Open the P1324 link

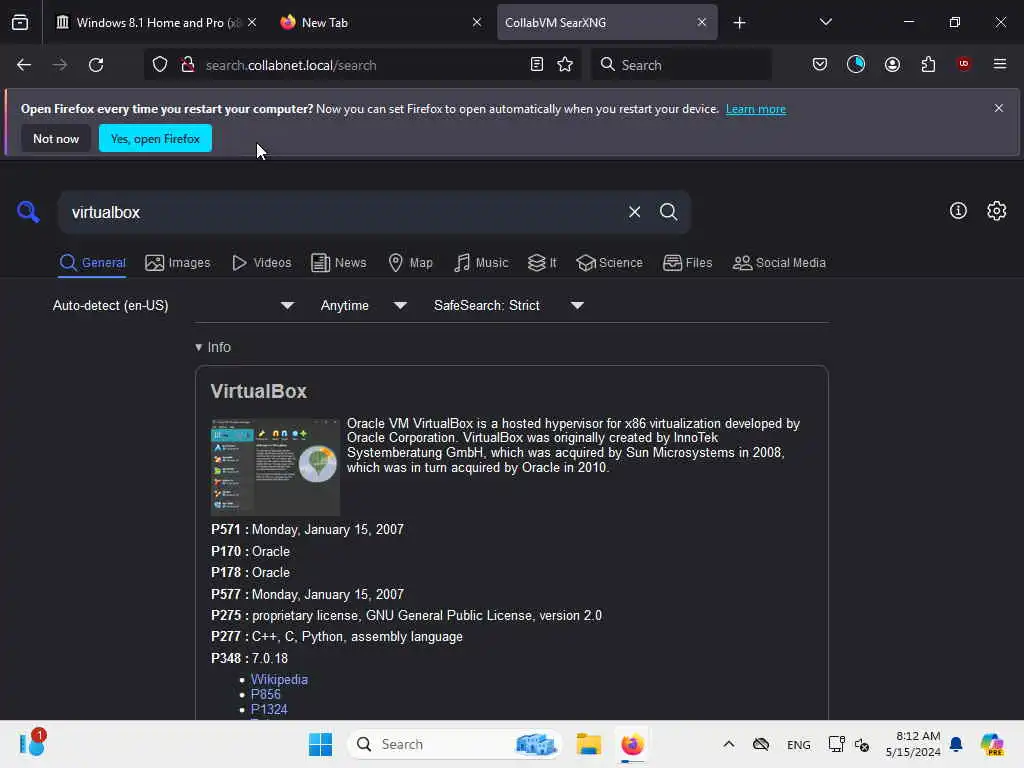269,709
